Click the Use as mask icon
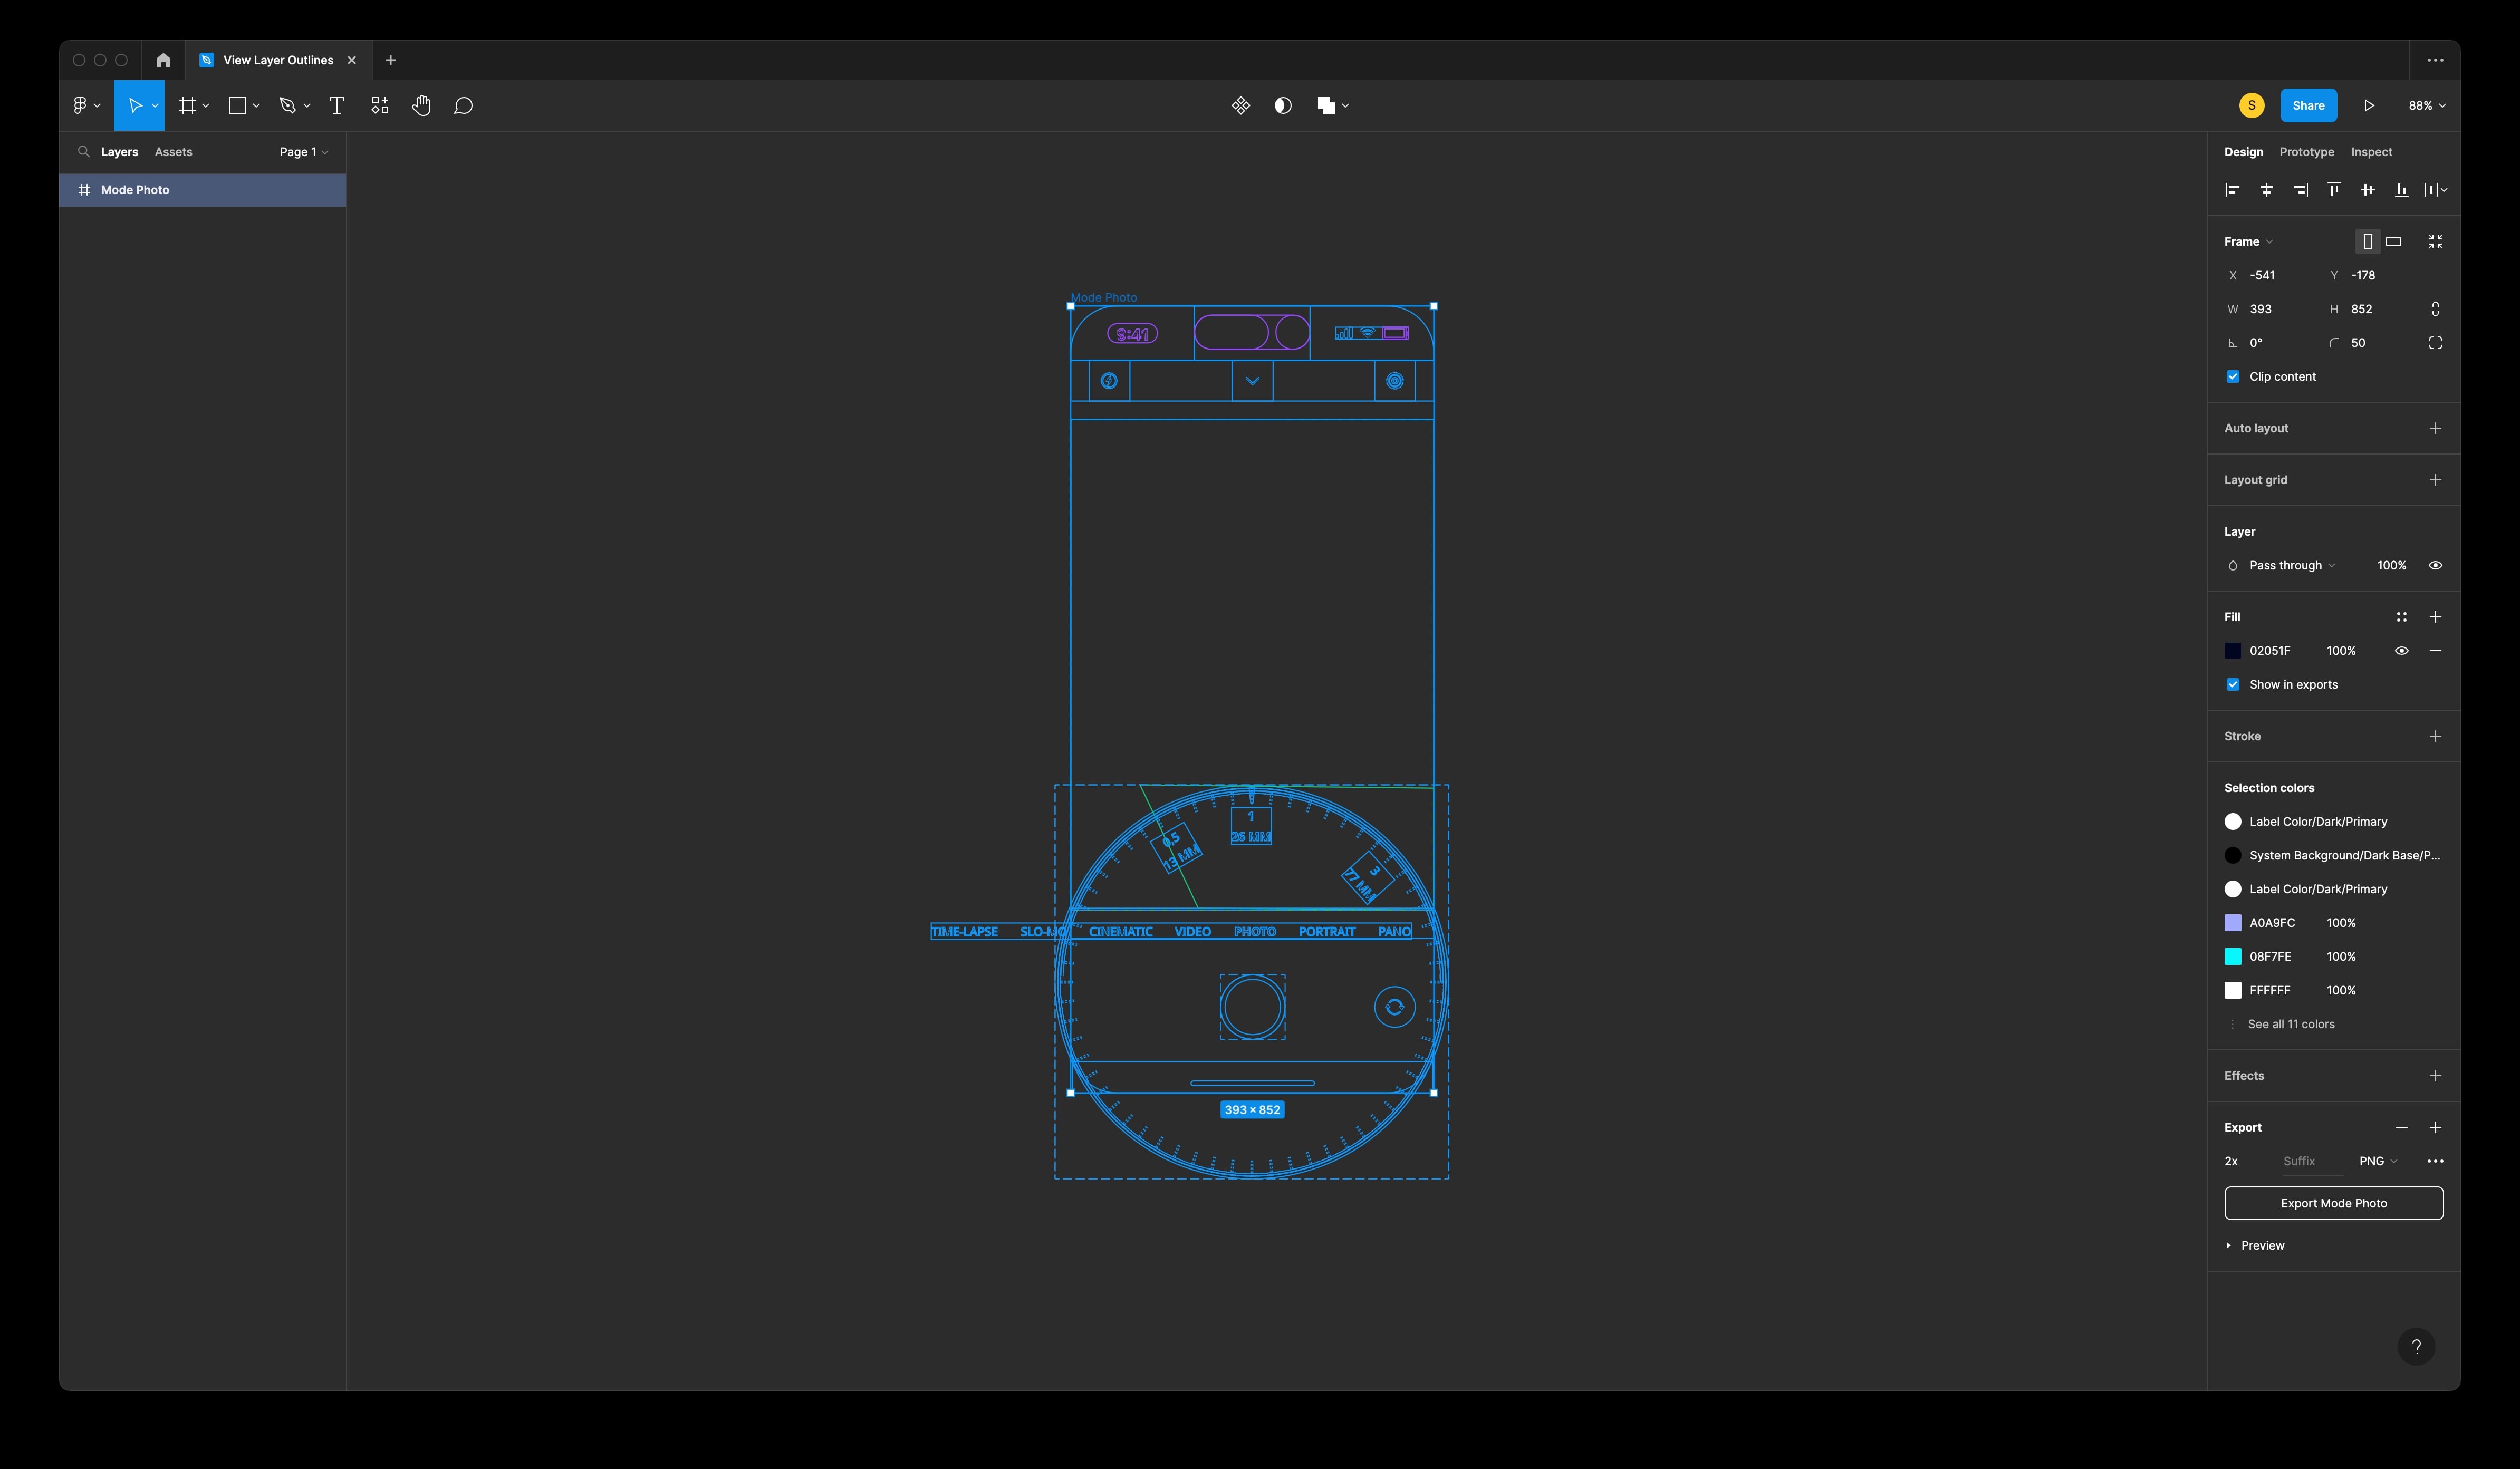2520x1469 pixels. click(1283, 105)
